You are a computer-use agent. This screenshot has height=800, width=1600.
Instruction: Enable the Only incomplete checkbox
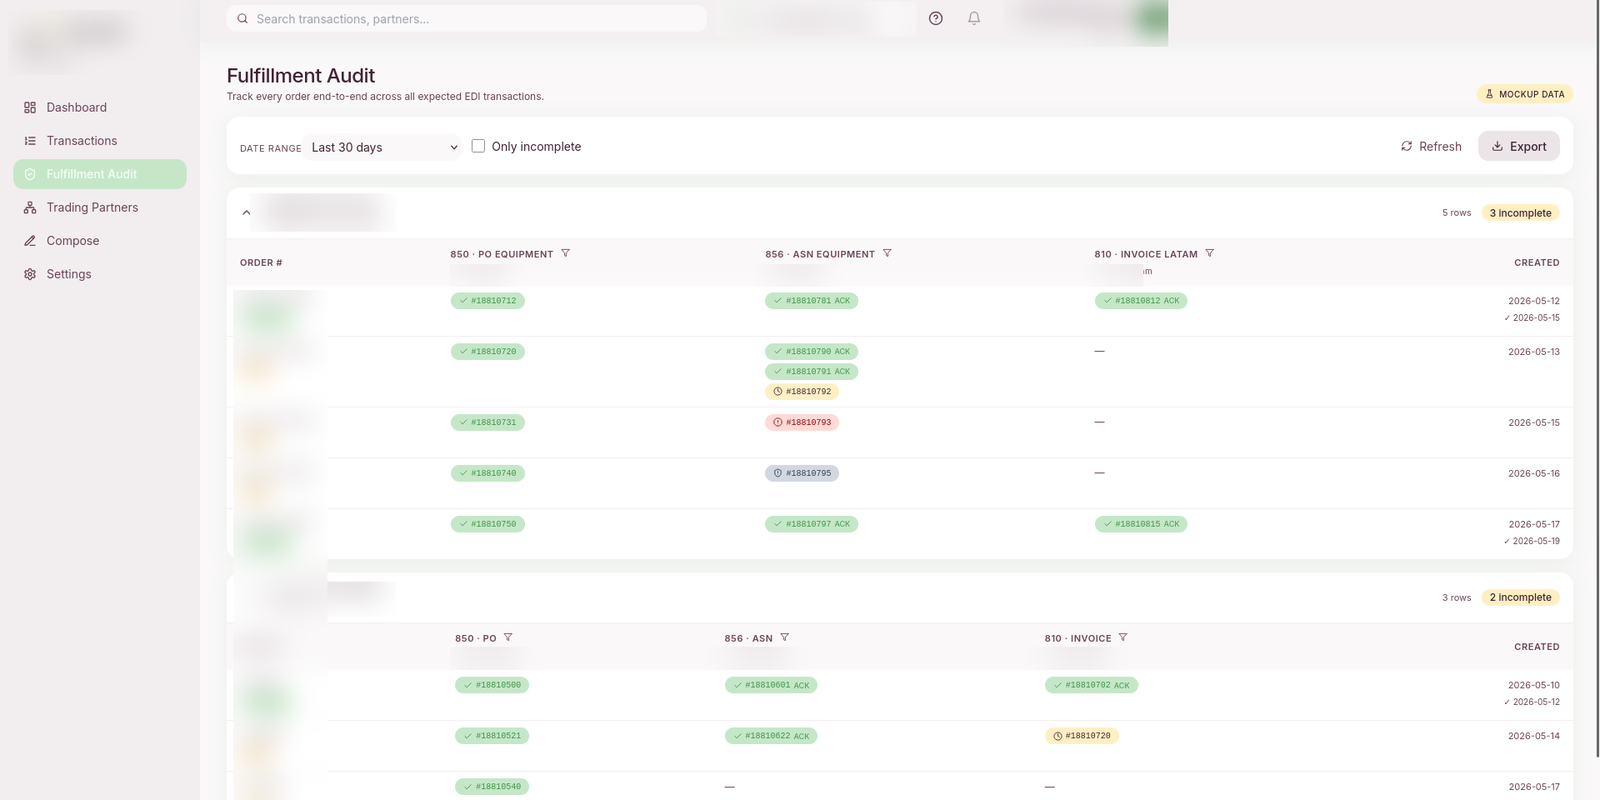(478, 146)
